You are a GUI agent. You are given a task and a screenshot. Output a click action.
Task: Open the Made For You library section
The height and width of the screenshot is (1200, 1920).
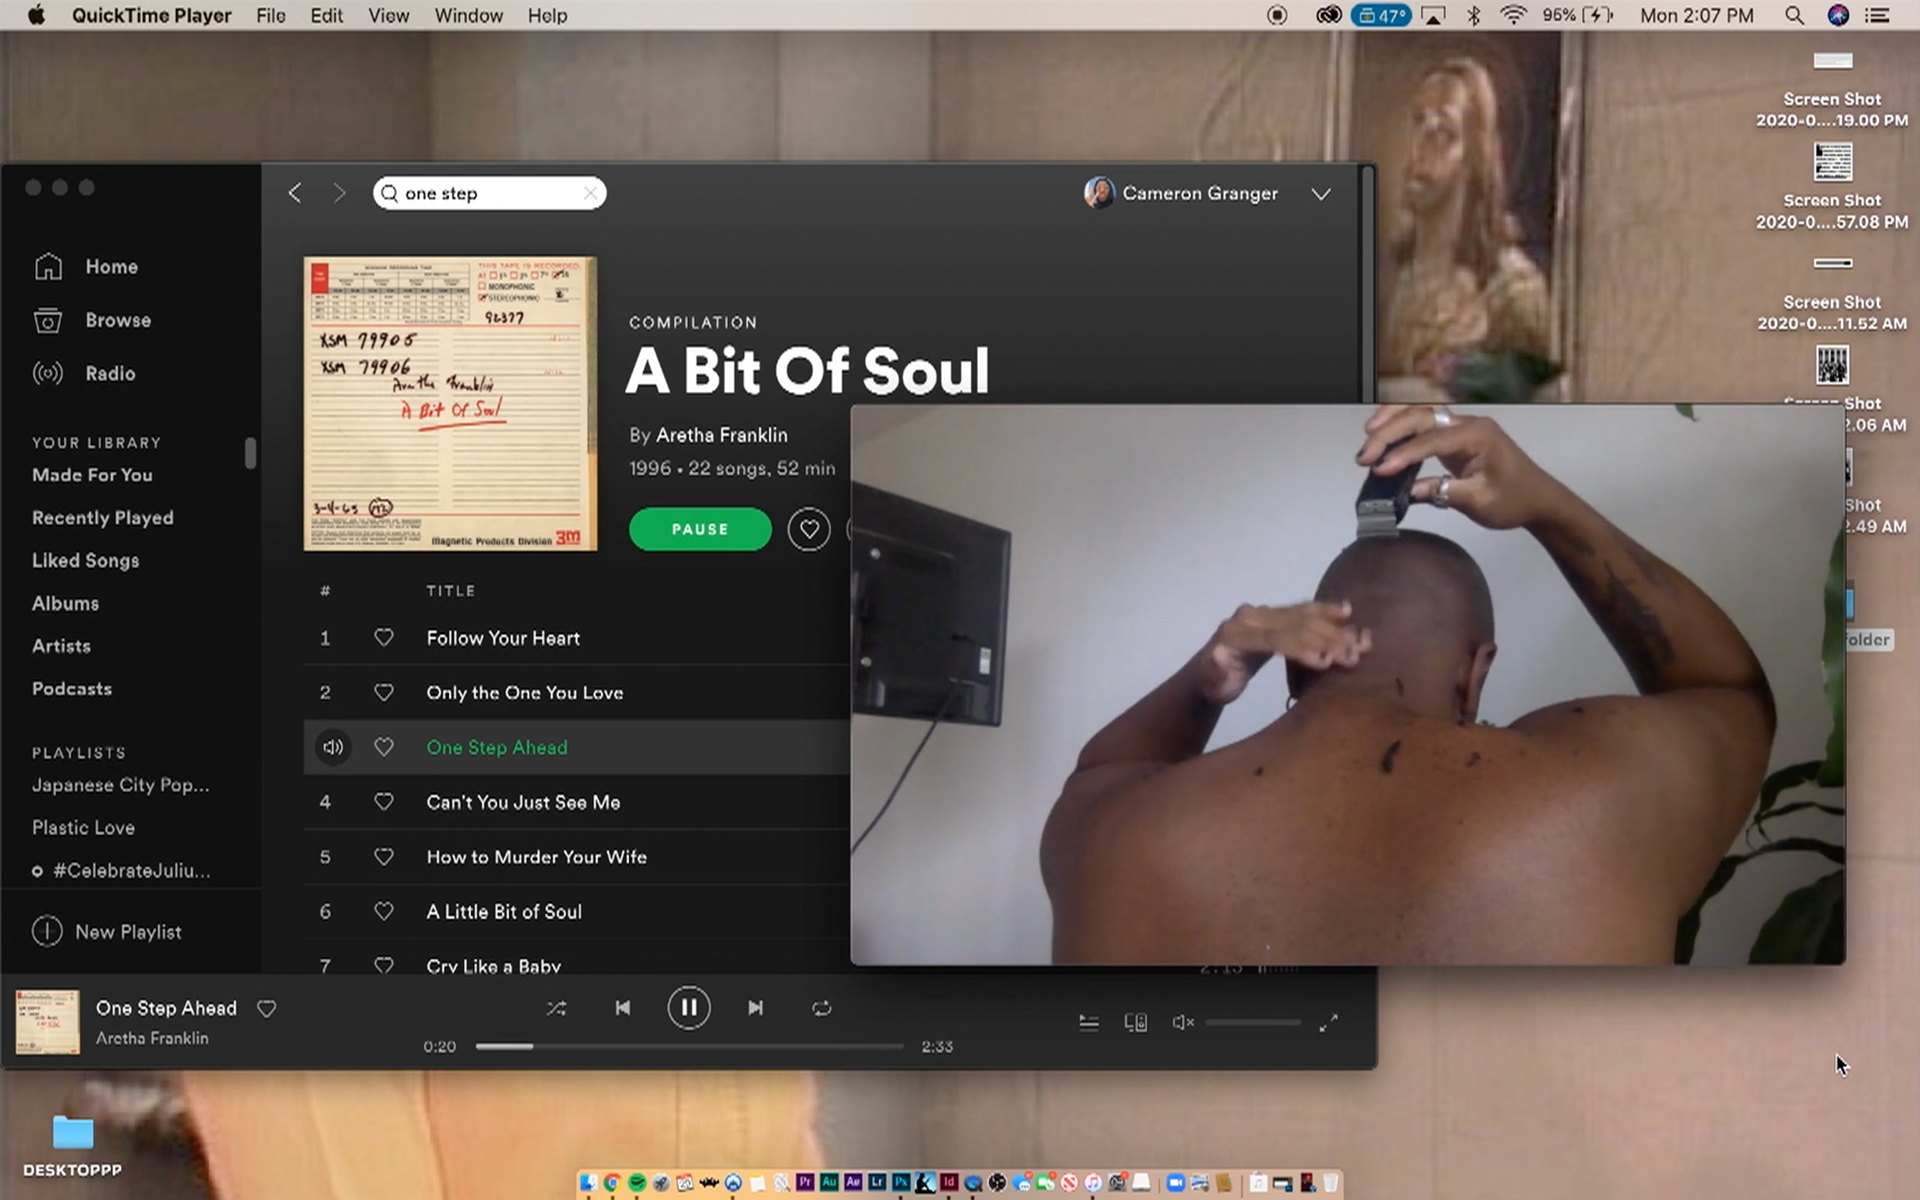[92, 475]
